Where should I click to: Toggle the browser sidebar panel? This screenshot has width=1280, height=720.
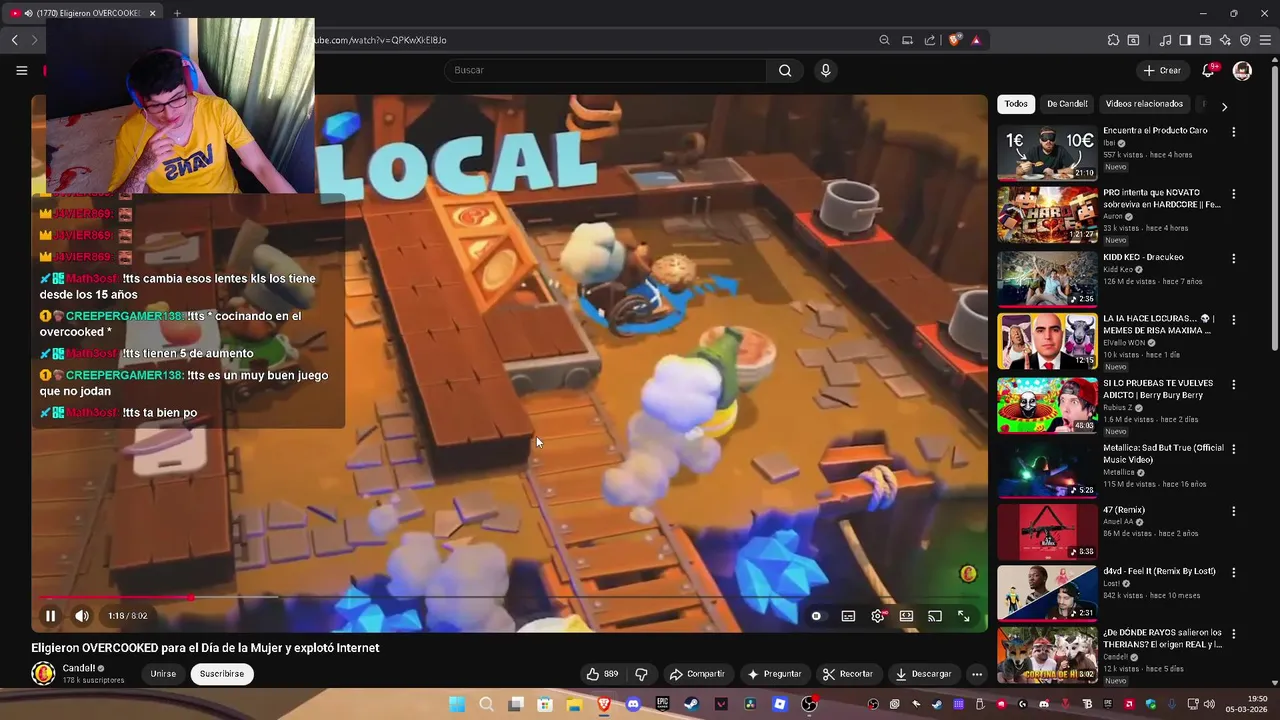(1185, 40)
